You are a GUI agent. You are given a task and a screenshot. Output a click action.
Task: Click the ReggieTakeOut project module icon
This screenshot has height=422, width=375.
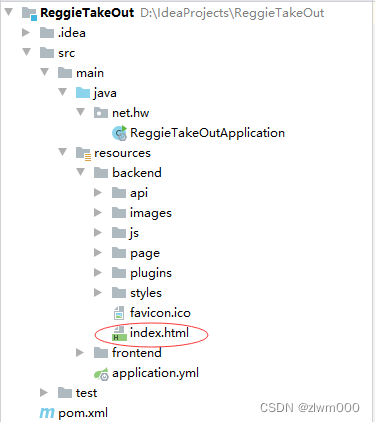(x=29, y=13)
